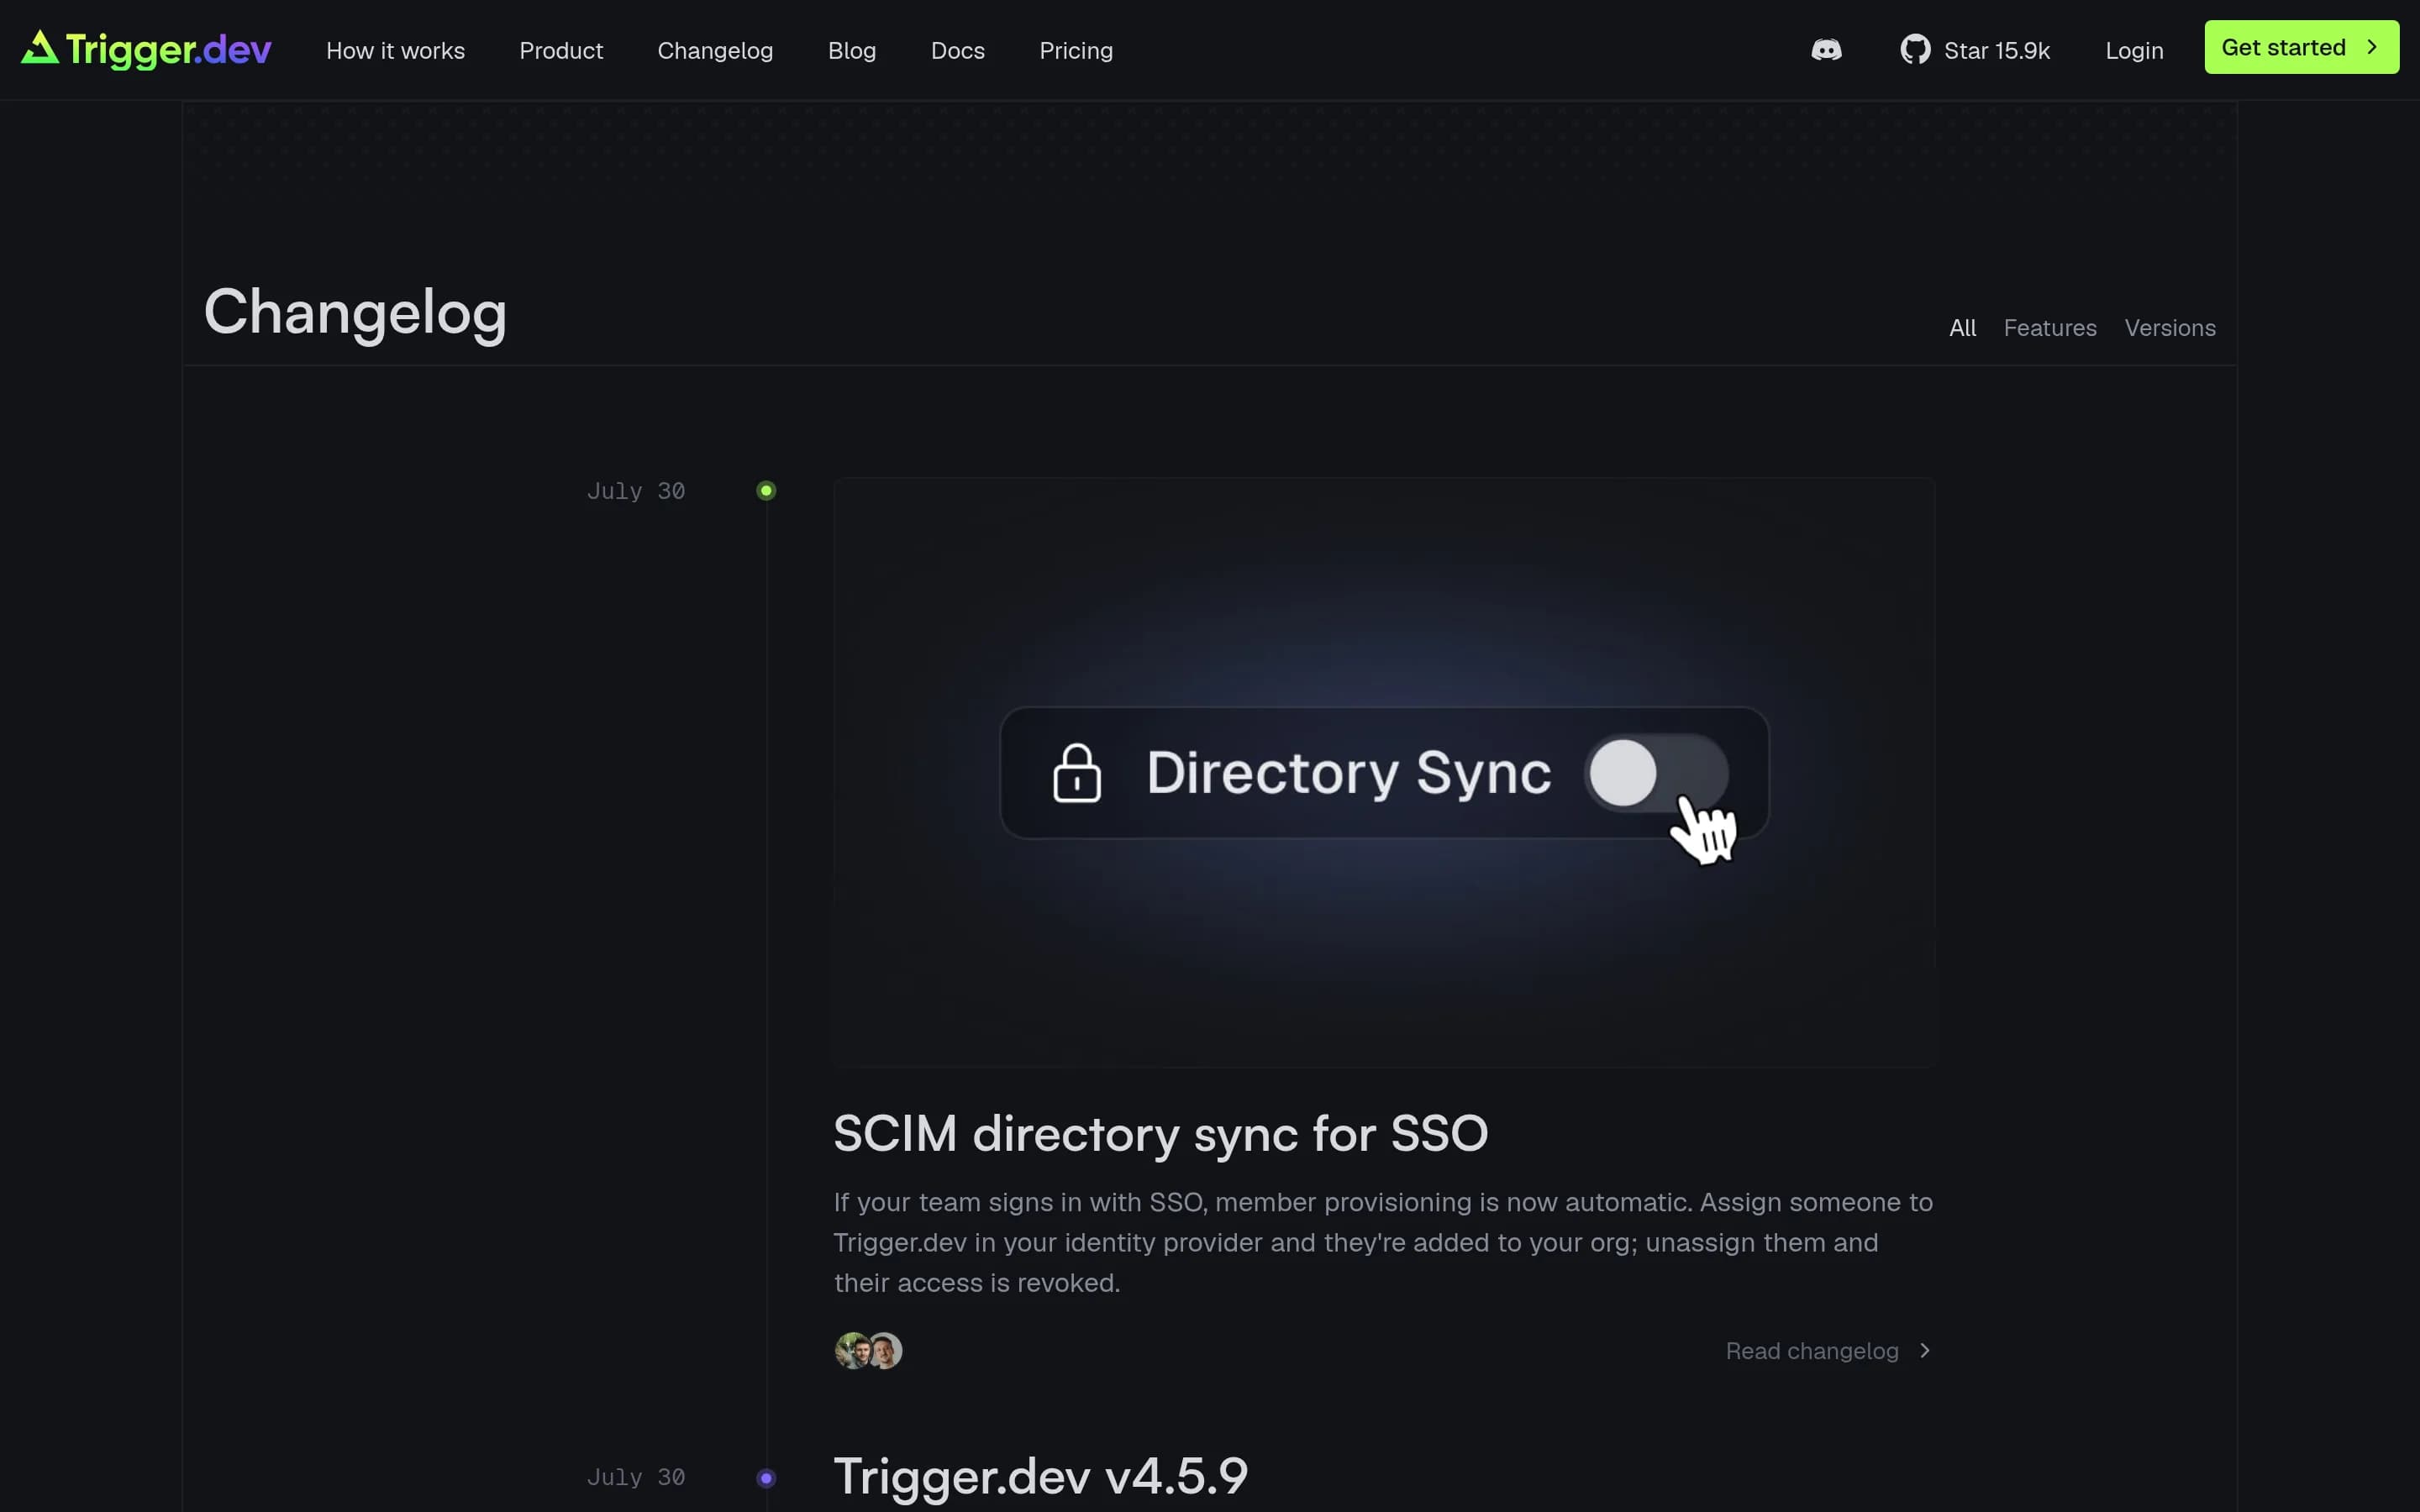Image resolution: width=2420 pixels, height=1512 pixels.
Task: Click the Get started button
Action: 2301,47
